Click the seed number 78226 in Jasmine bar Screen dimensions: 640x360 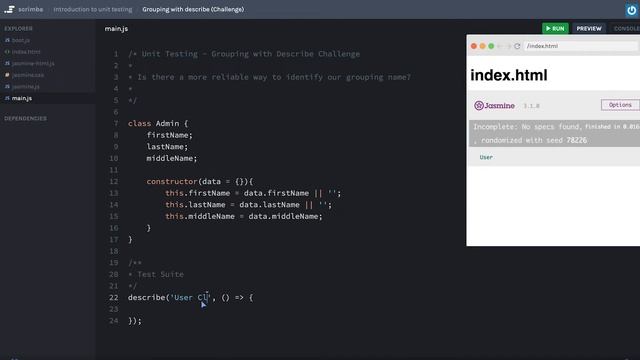click(x=576, y=140)
